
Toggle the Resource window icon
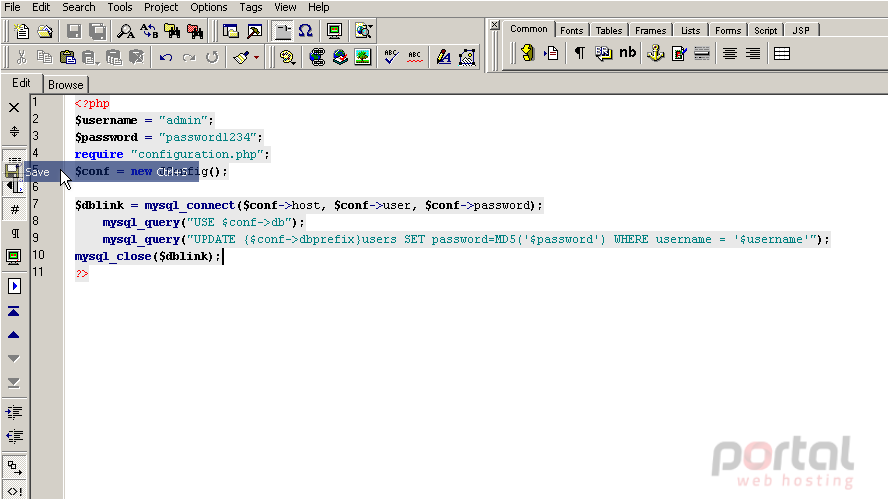click(x=230, y=31)
